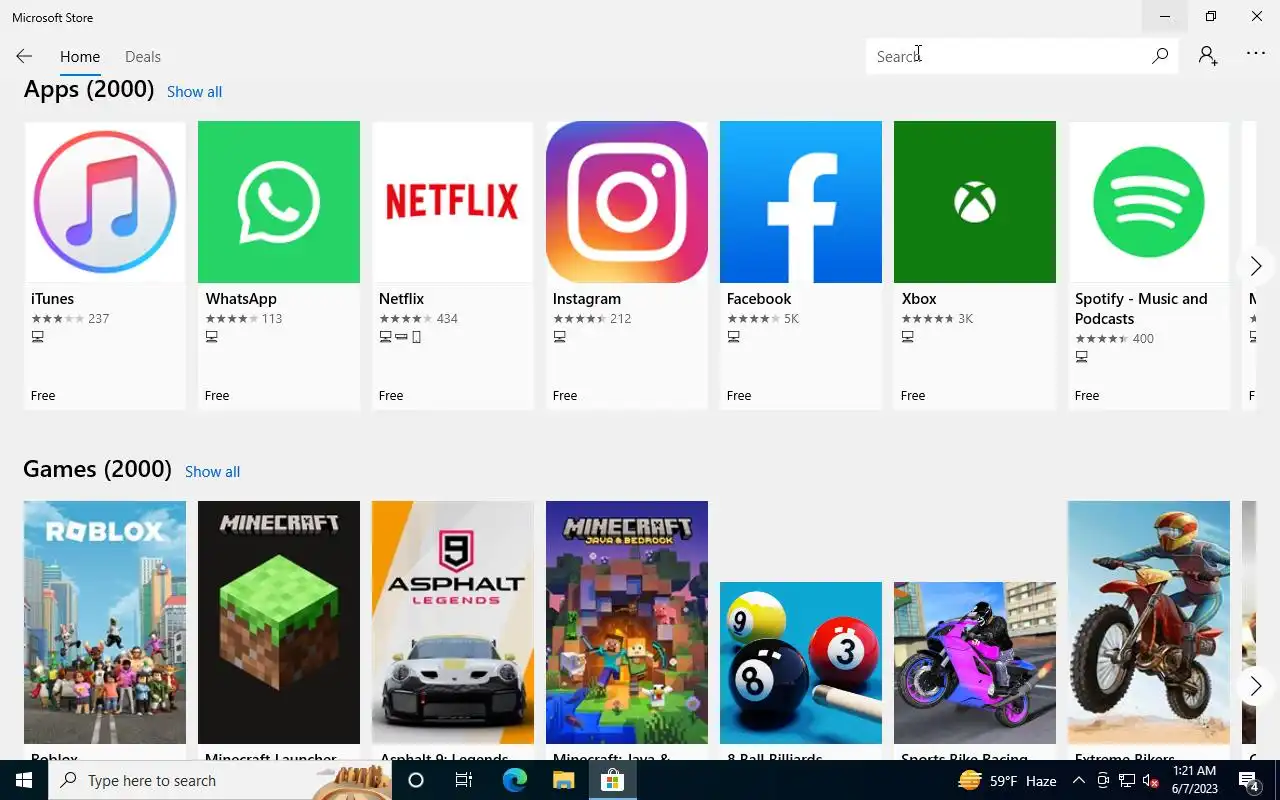This screenshot has height=800, width=1280.
Task: Open Task View on the taskbar
Action: click(464, 780)
